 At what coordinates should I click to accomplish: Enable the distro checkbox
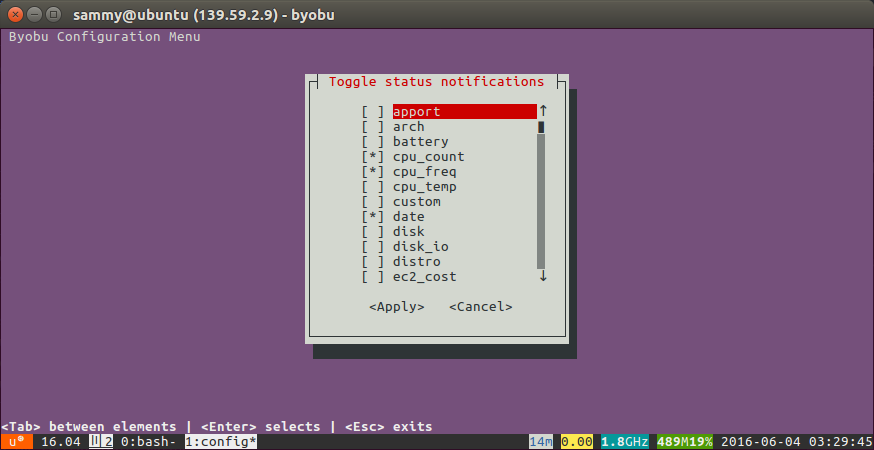373,262
